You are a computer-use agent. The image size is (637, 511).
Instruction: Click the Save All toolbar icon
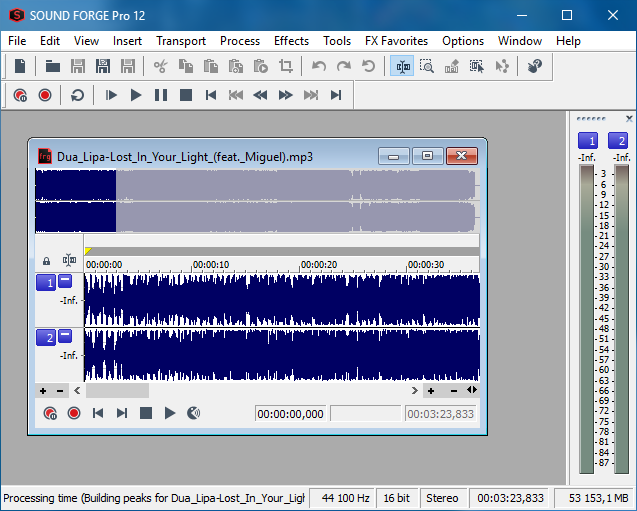click(128, 66)
